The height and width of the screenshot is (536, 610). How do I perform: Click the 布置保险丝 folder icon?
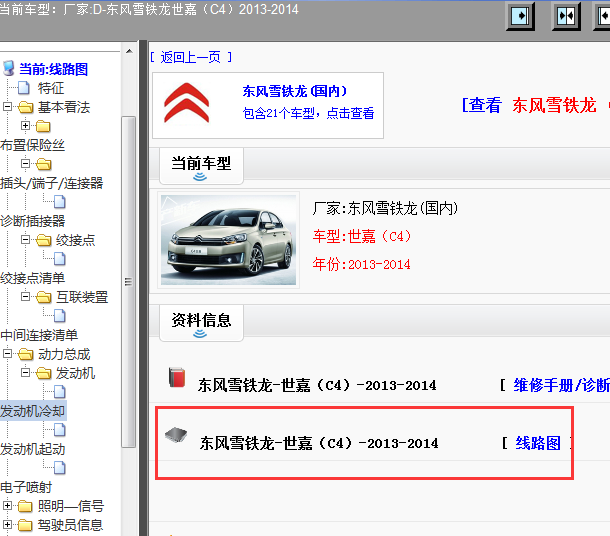43,126
